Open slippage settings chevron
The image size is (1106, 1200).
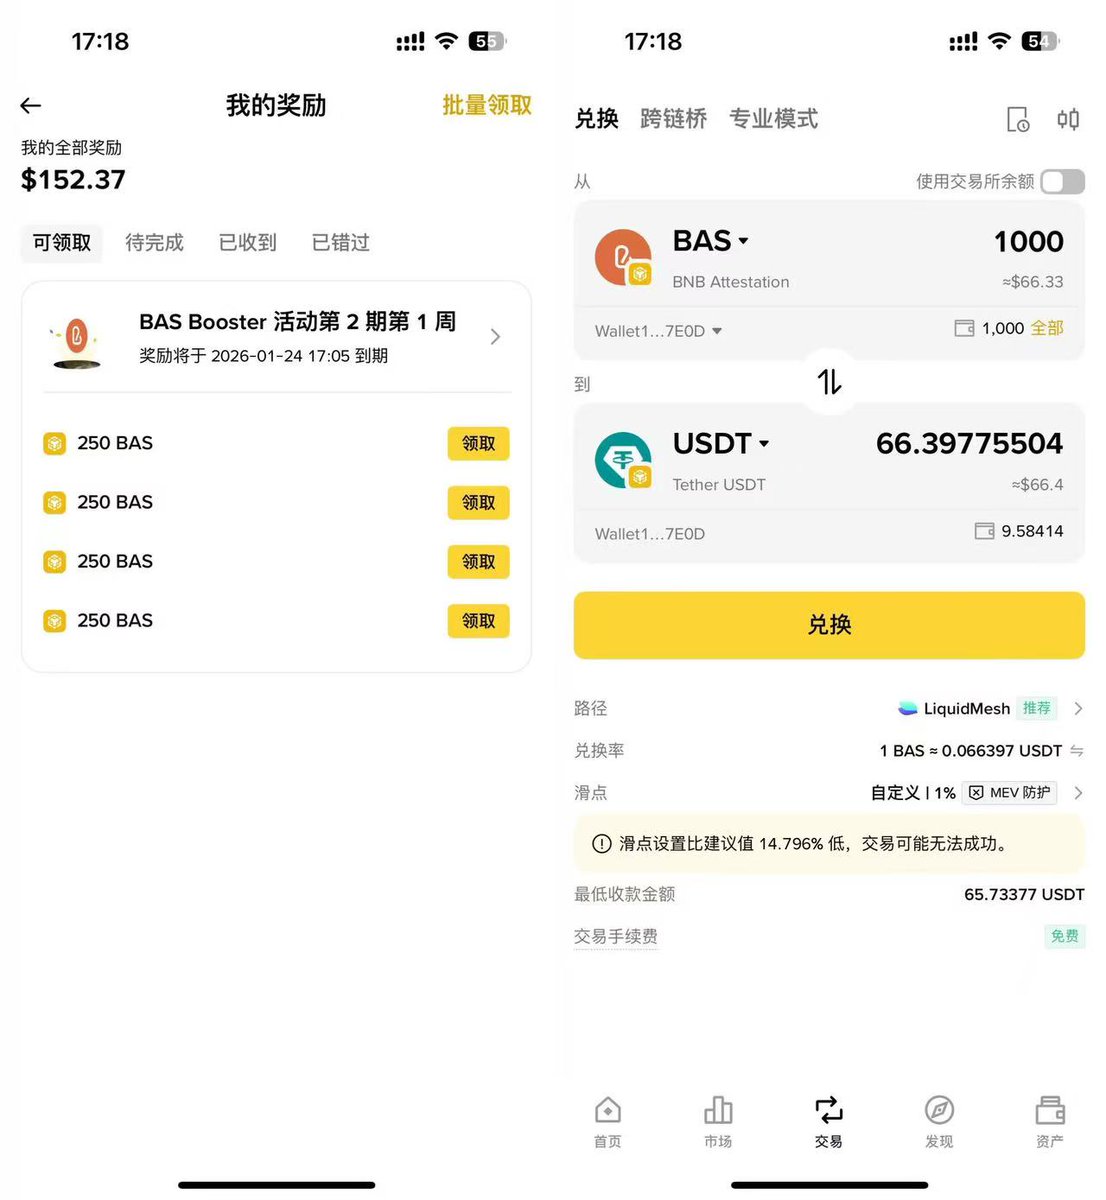[x=1078, y=793]
